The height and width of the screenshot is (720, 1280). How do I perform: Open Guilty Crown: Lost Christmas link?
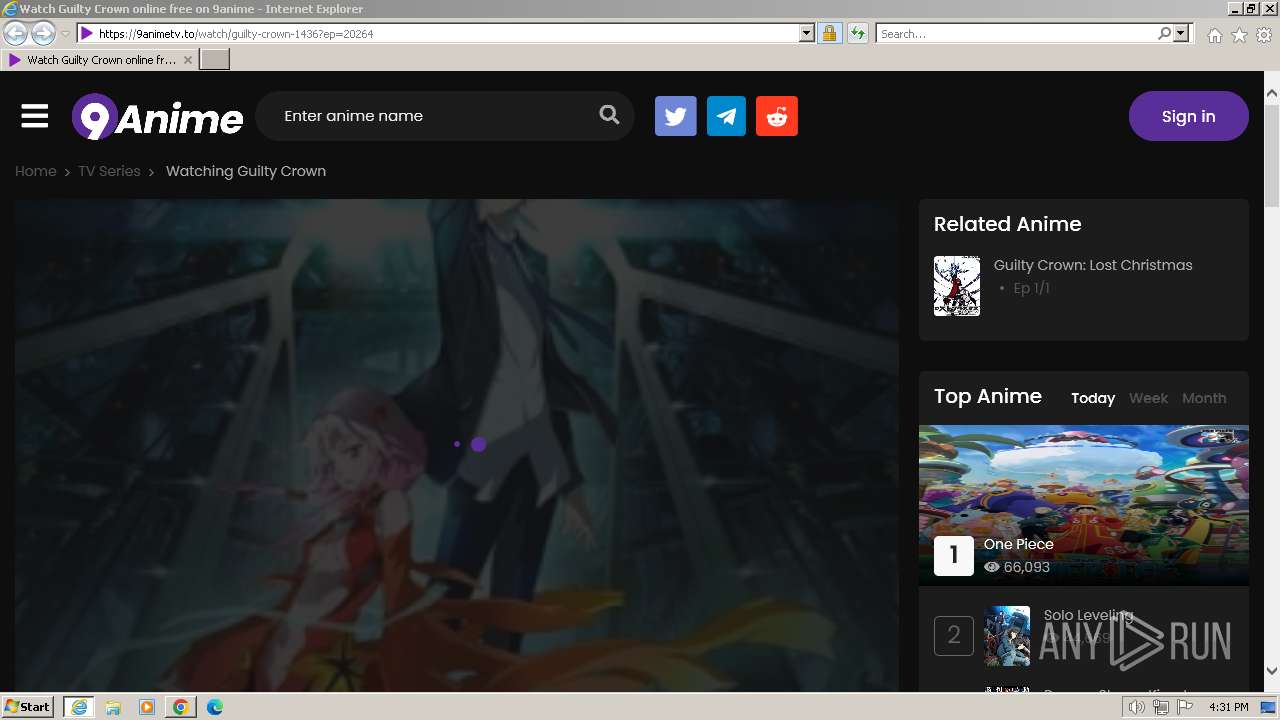coord(1093,265)
